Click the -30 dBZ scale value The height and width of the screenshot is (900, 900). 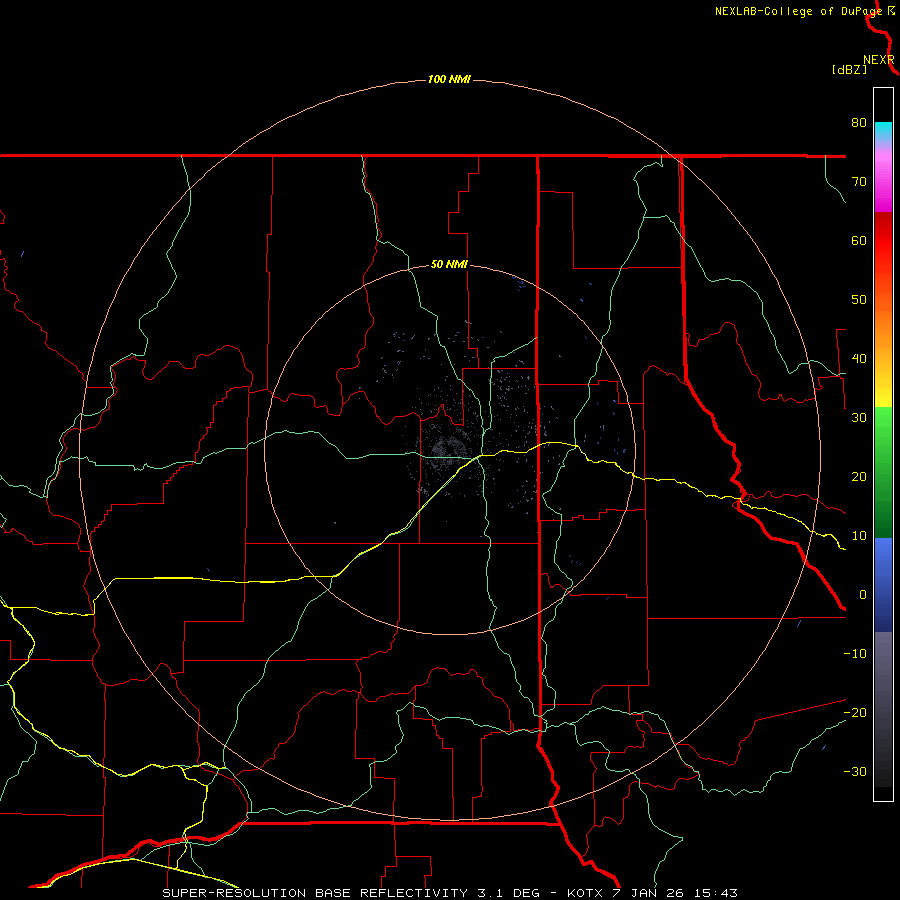tap(855, 771)
